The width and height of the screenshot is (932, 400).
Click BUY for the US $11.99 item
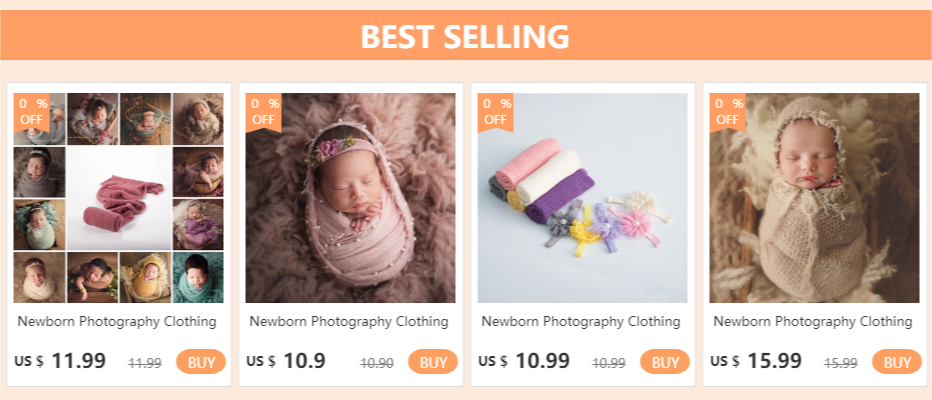[201, 362]
